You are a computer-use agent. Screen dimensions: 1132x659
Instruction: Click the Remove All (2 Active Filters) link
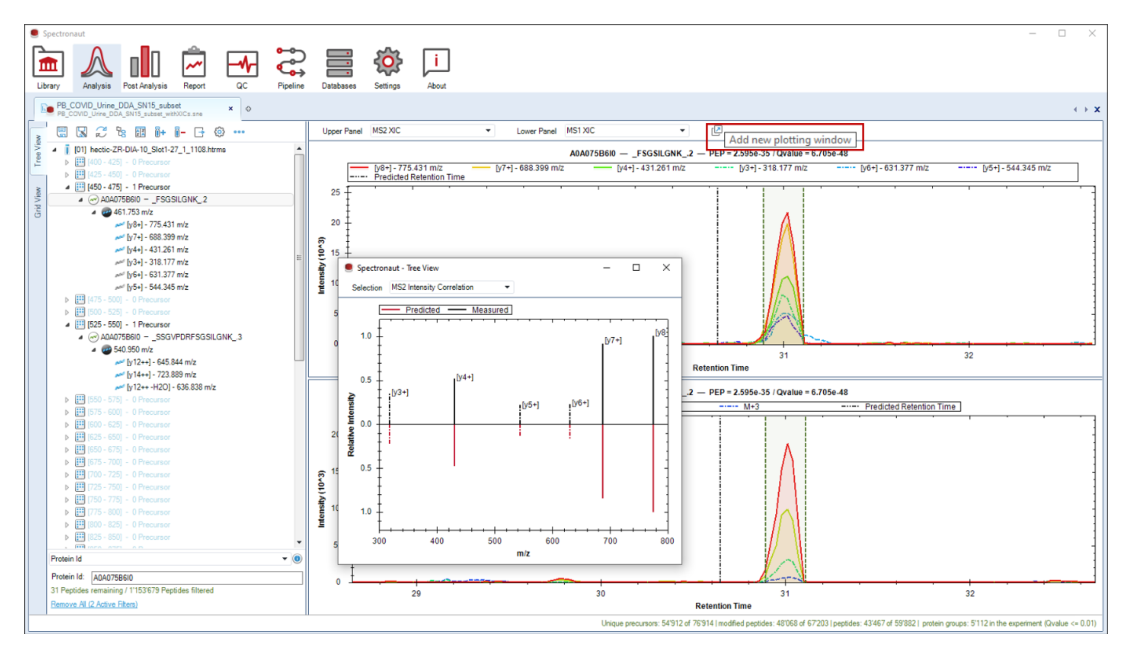pos(94,604)
